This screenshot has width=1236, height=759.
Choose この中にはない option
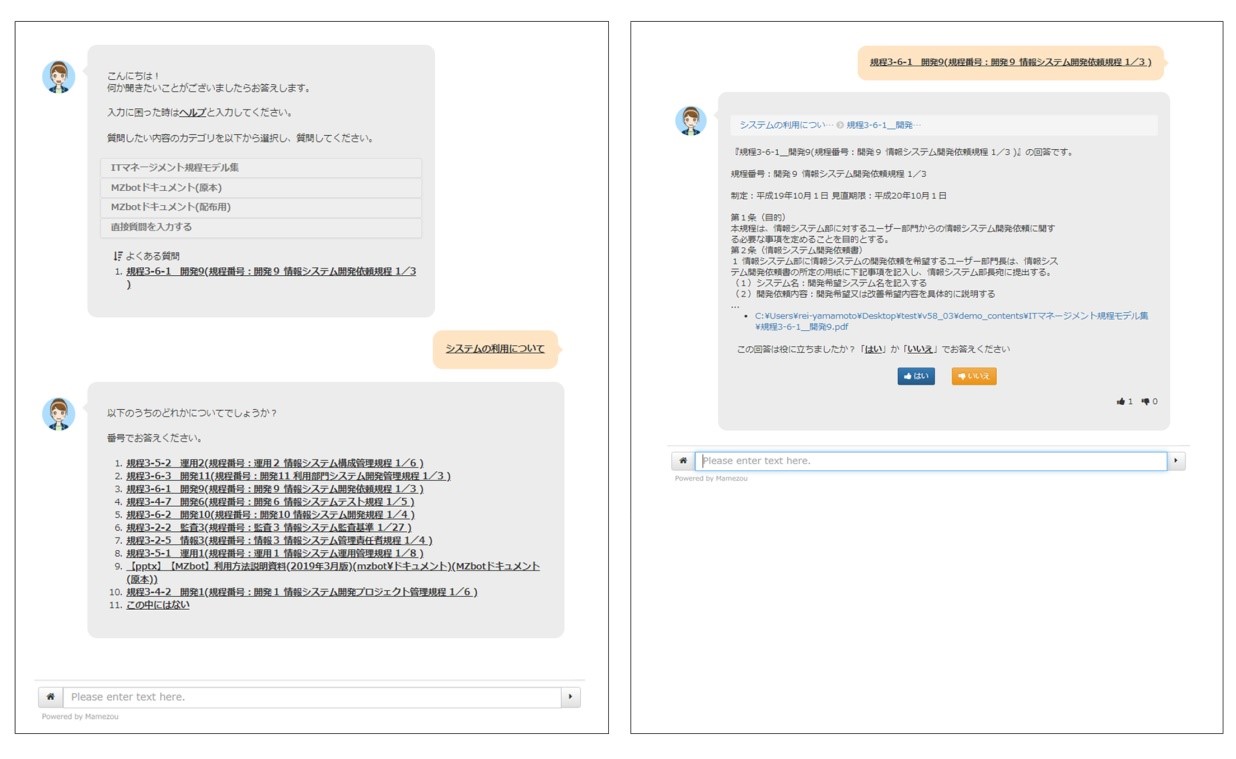(x=157, y=605)
